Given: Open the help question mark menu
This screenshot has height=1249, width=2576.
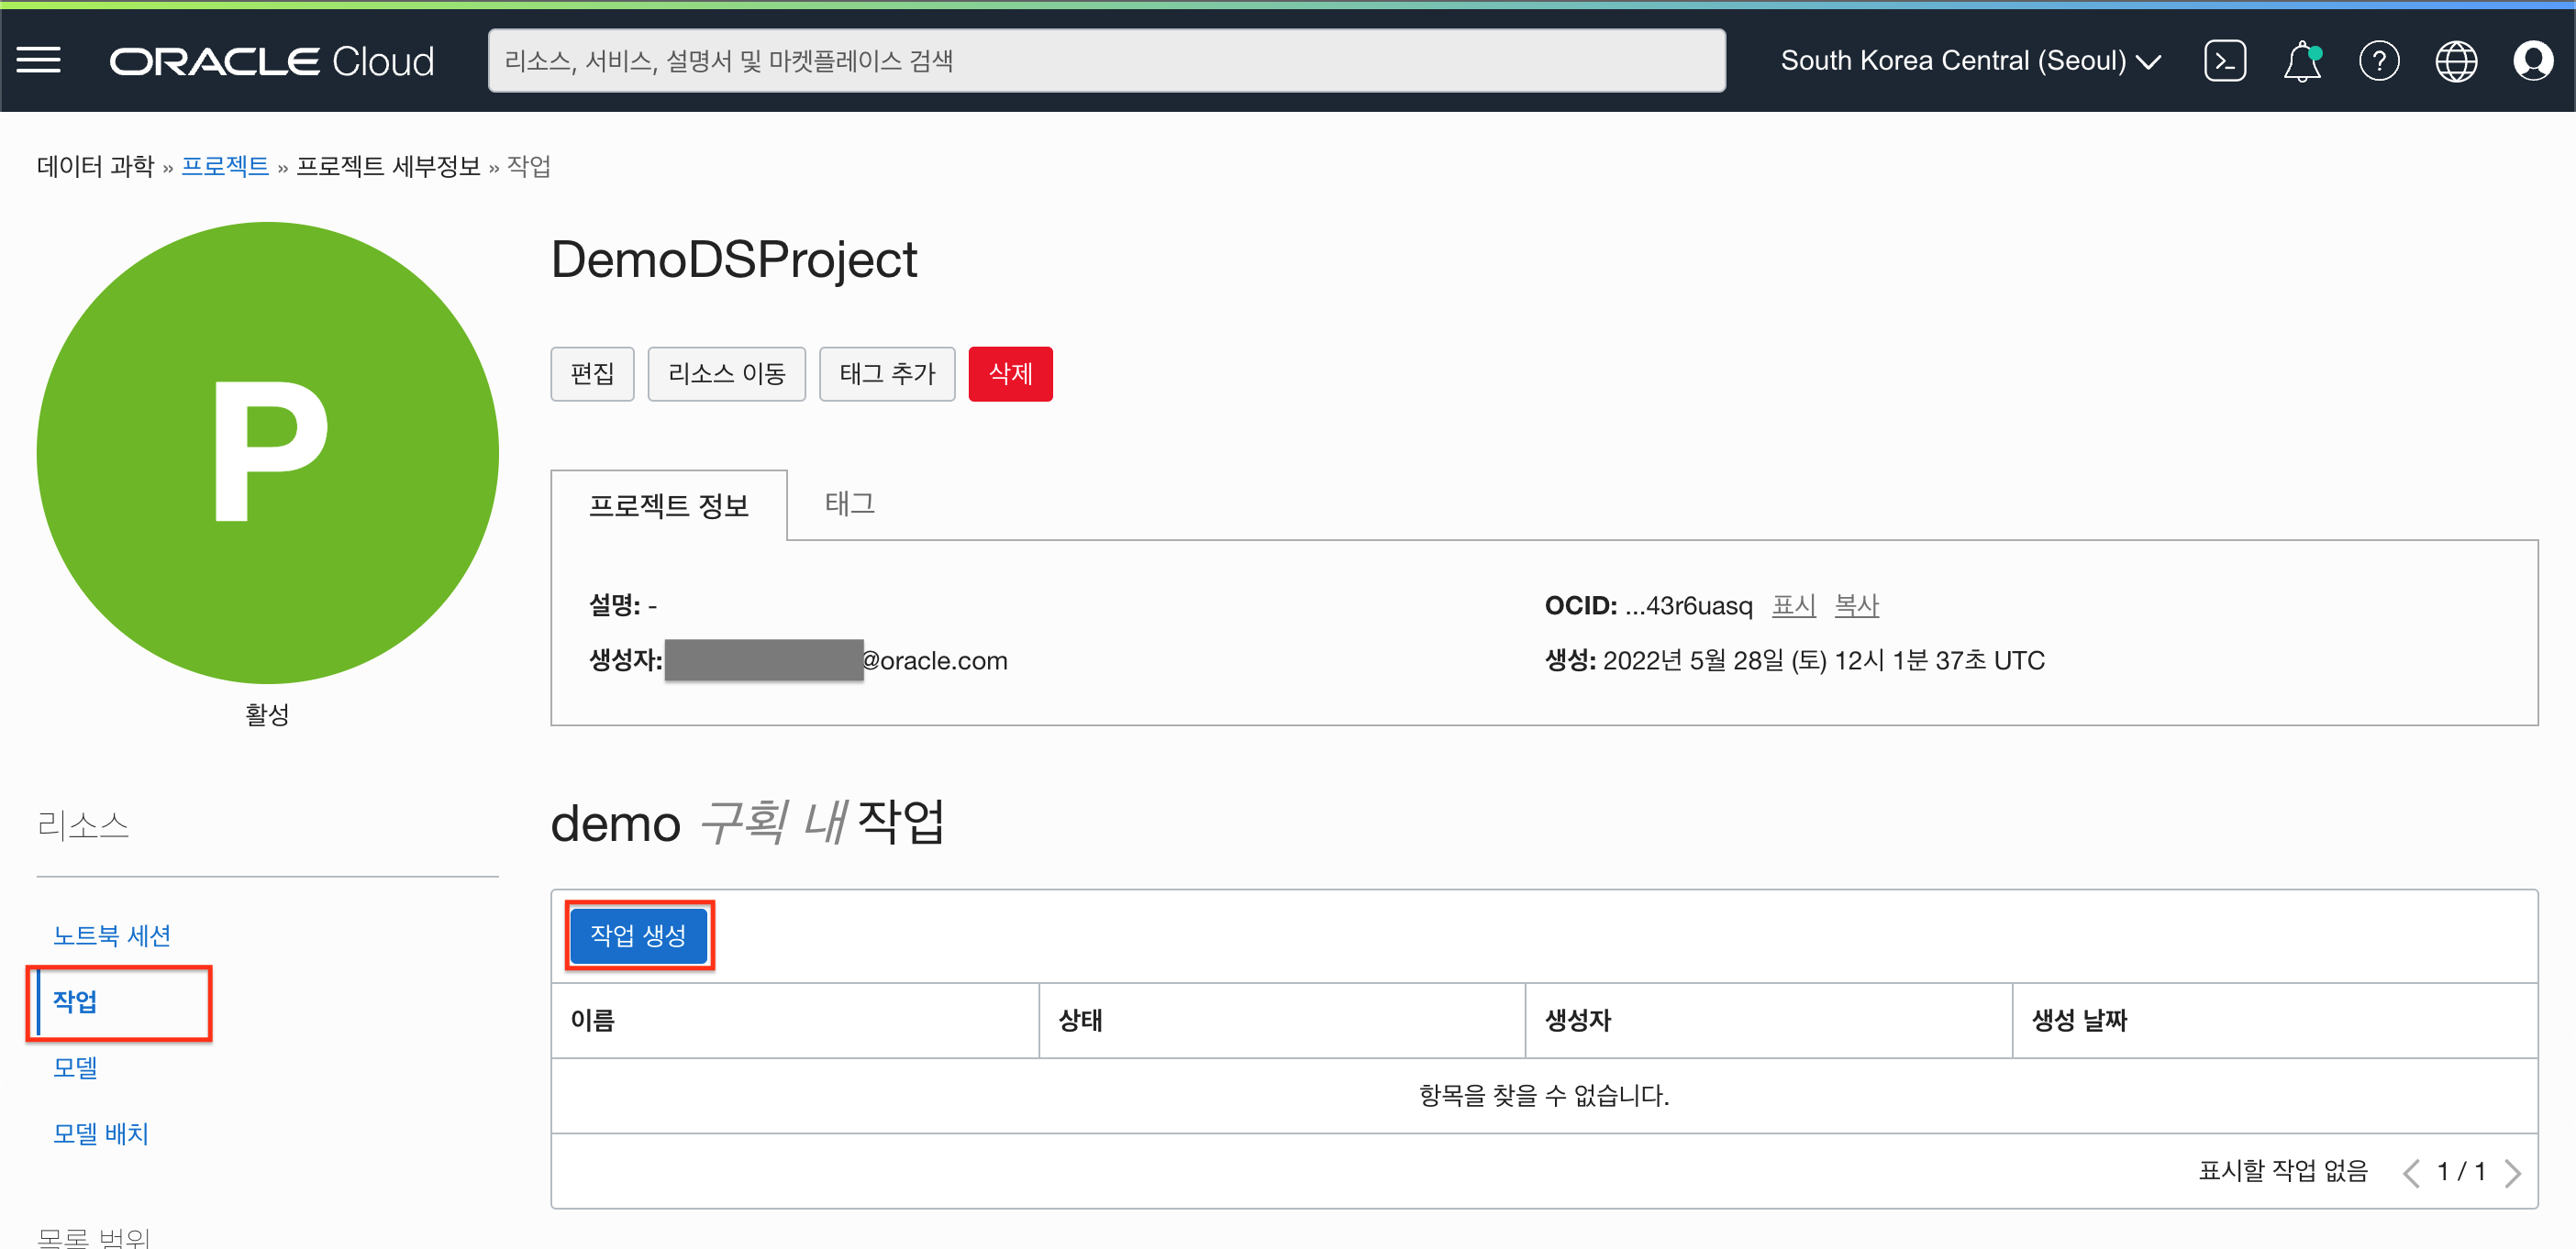Looking at the screenshot, I should point(2379,61).
